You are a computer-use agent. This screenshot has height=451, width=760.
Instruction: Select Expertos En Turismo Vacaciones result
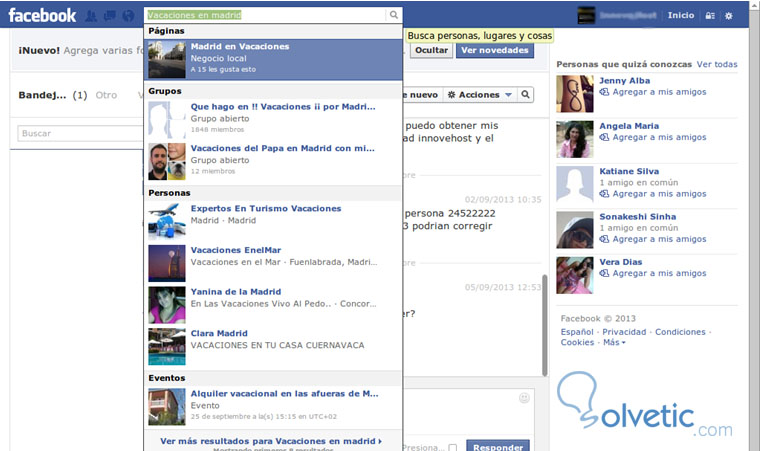[x=273, y=222]
